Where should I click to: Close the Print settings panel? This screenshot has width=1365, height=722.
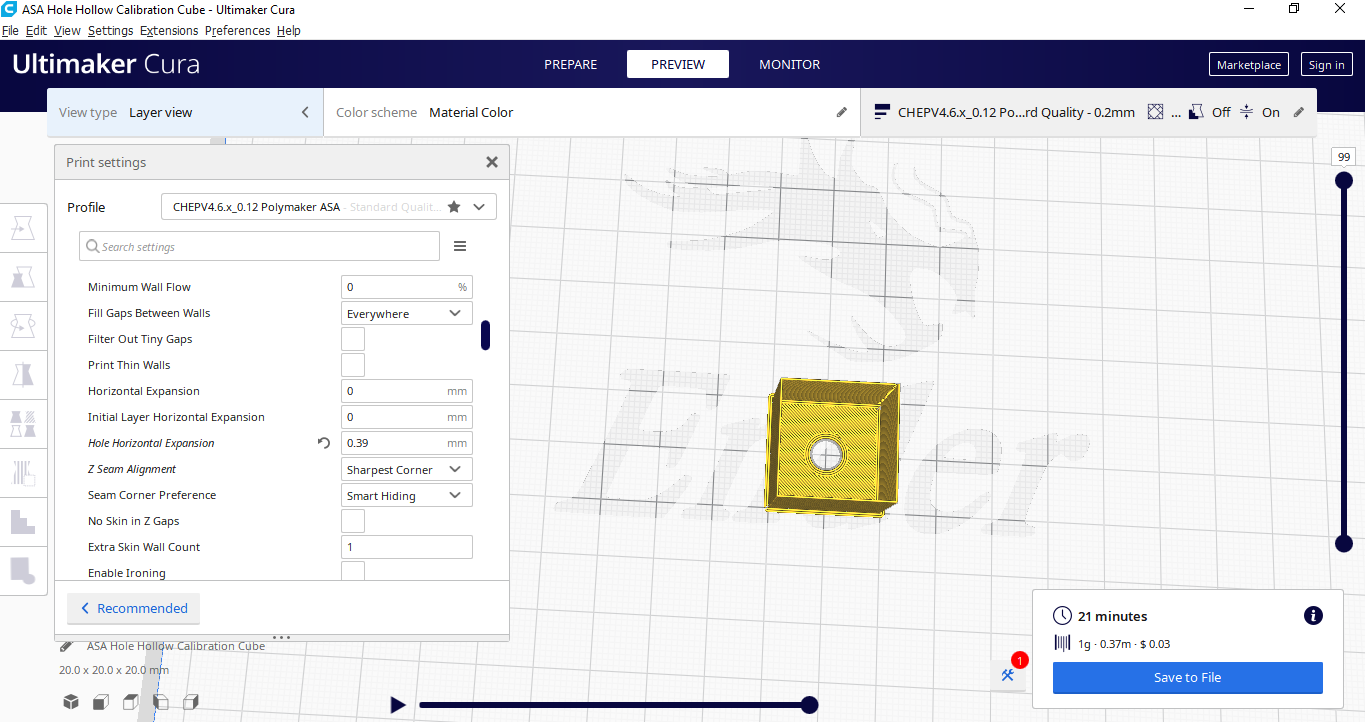(492, 162)
